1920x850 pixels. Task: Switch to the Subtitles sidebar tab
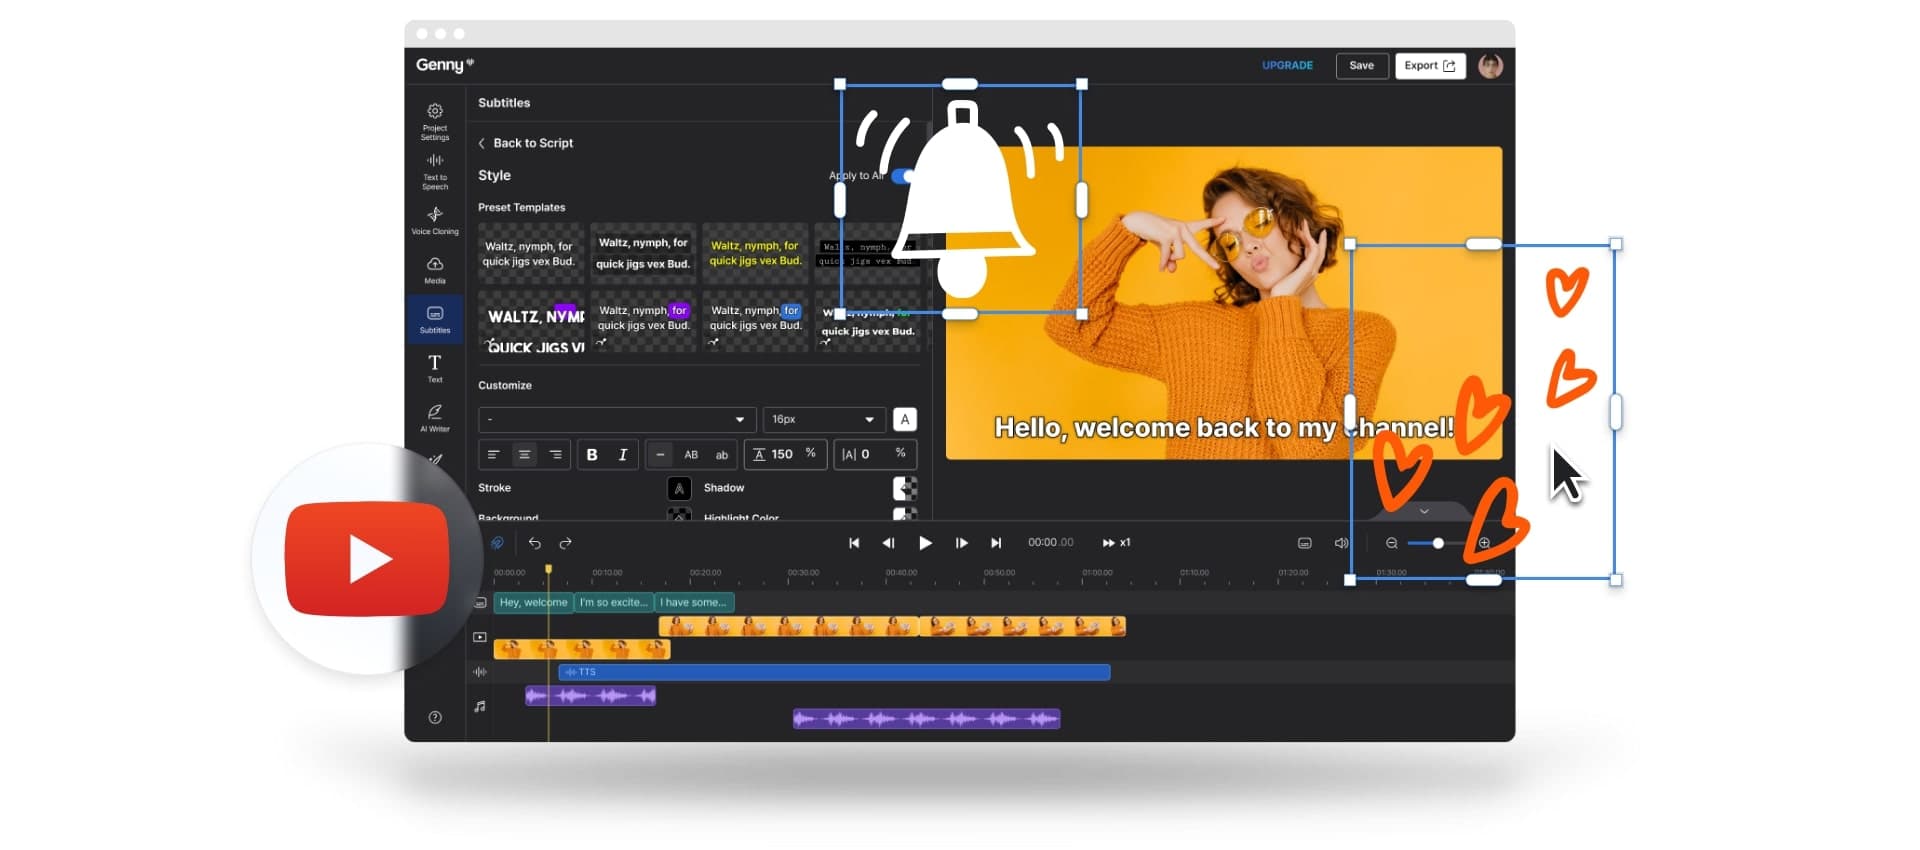point(435,319)
